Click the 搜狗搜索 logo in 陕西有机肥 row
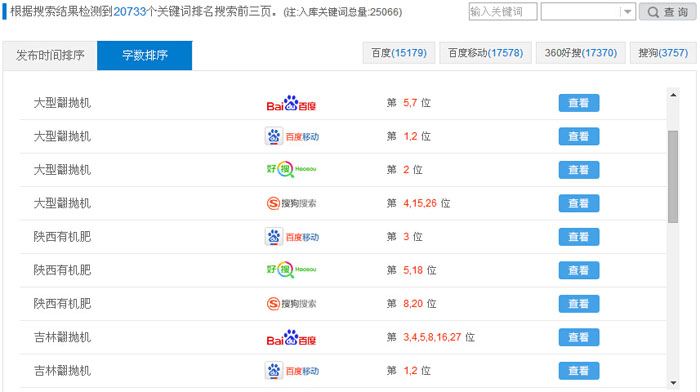 [292, 304]
